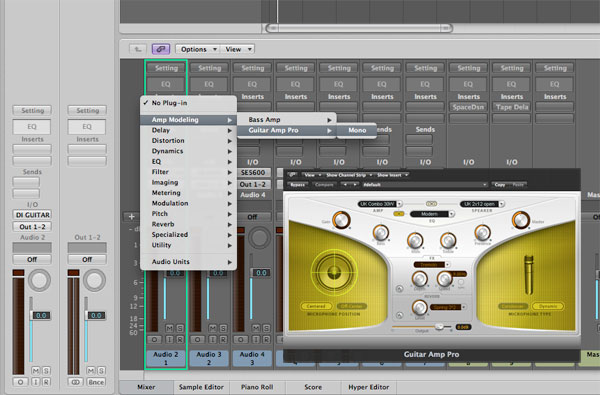Open the Tremolo FX type dropdown

coord(432,264)
